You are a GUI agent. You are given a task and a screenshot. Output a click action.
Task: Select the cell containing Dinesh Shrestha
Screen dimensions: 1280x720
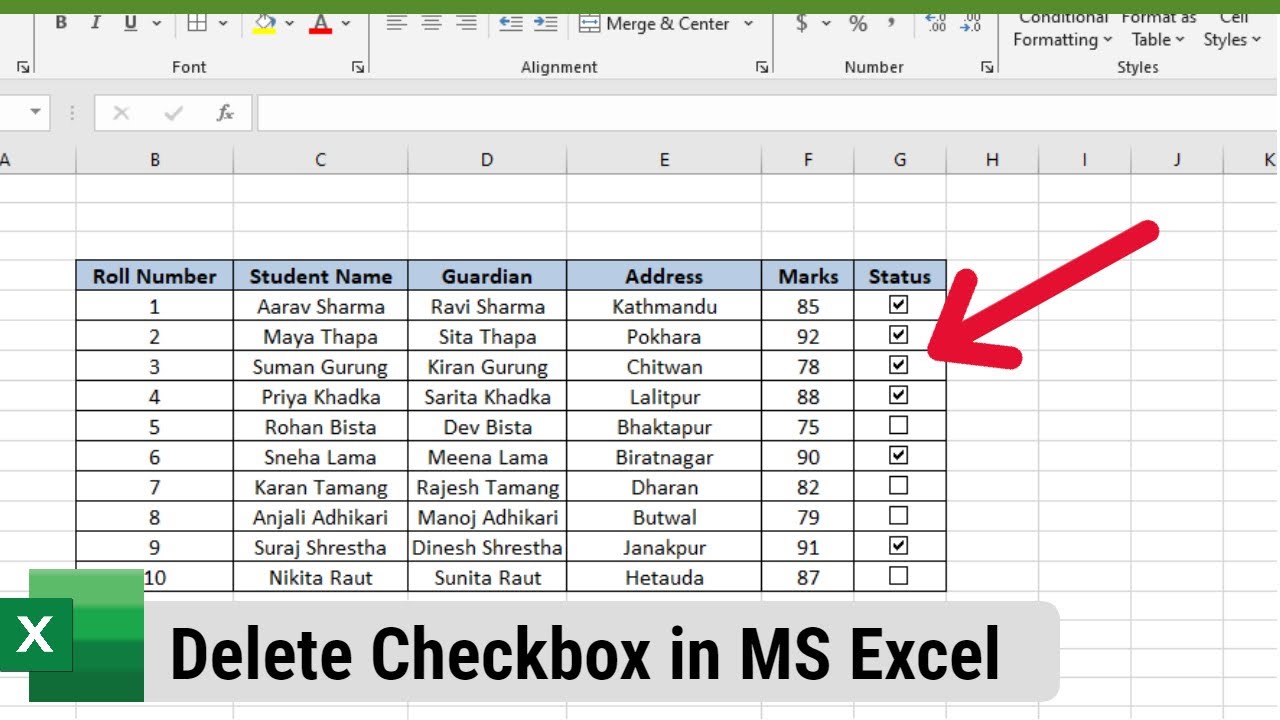pos(487,547)
